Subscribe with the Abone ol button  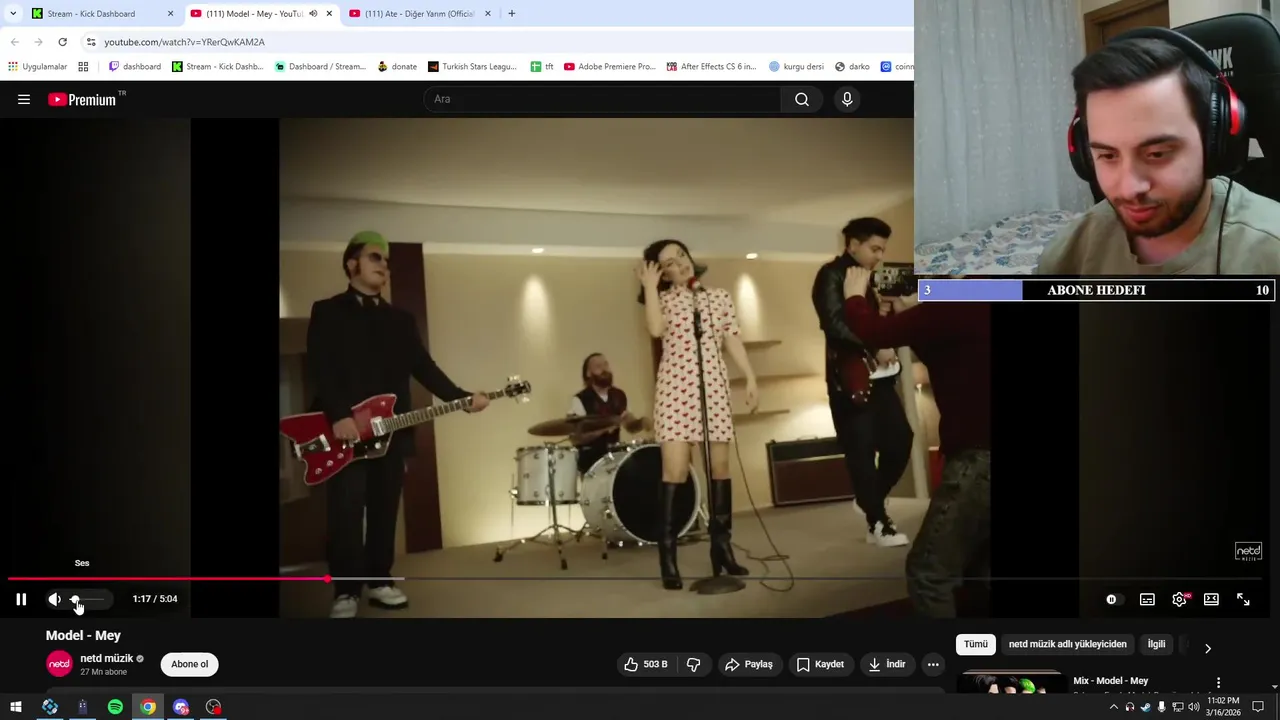(x=190, y=664)
